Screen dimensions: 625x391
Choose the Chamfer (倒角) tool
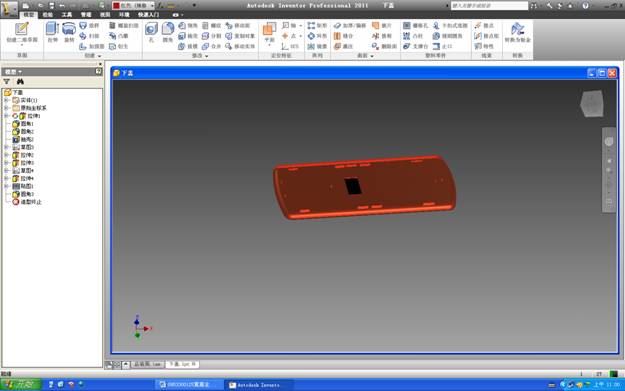pyautogui.click(x=188, y=26)
